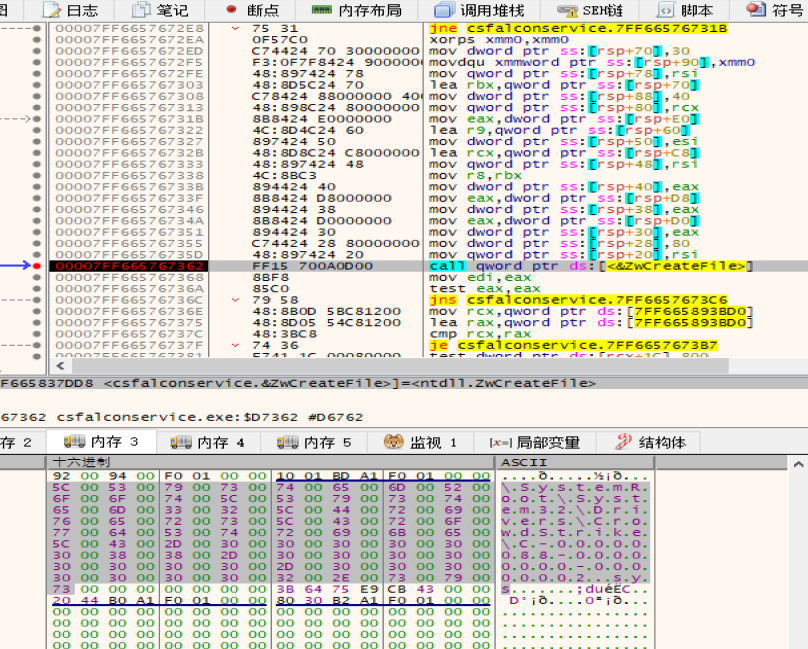Screen dimensions: 808x649
Task: Click the csfalconservice.exe:$D7362 #D6762 info line
Action: pyautogui.click(x=181, y=417)
